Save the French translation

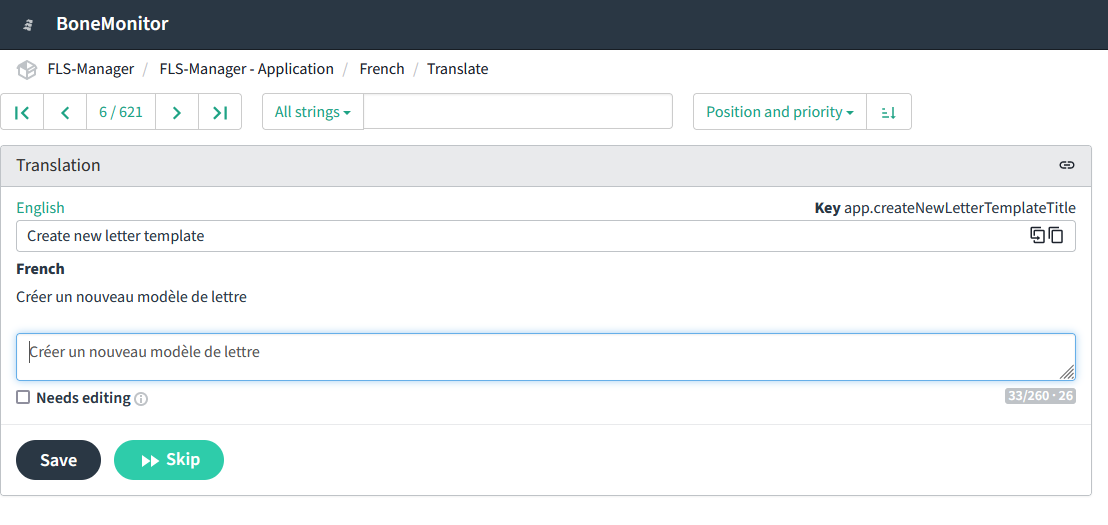click(x=59, y=460)
